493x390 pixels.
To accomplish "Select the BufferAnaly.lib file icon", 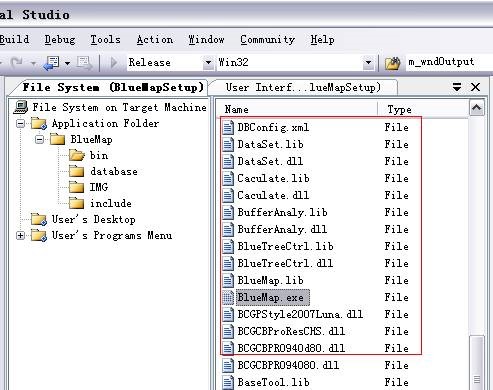I will (228, 213).
